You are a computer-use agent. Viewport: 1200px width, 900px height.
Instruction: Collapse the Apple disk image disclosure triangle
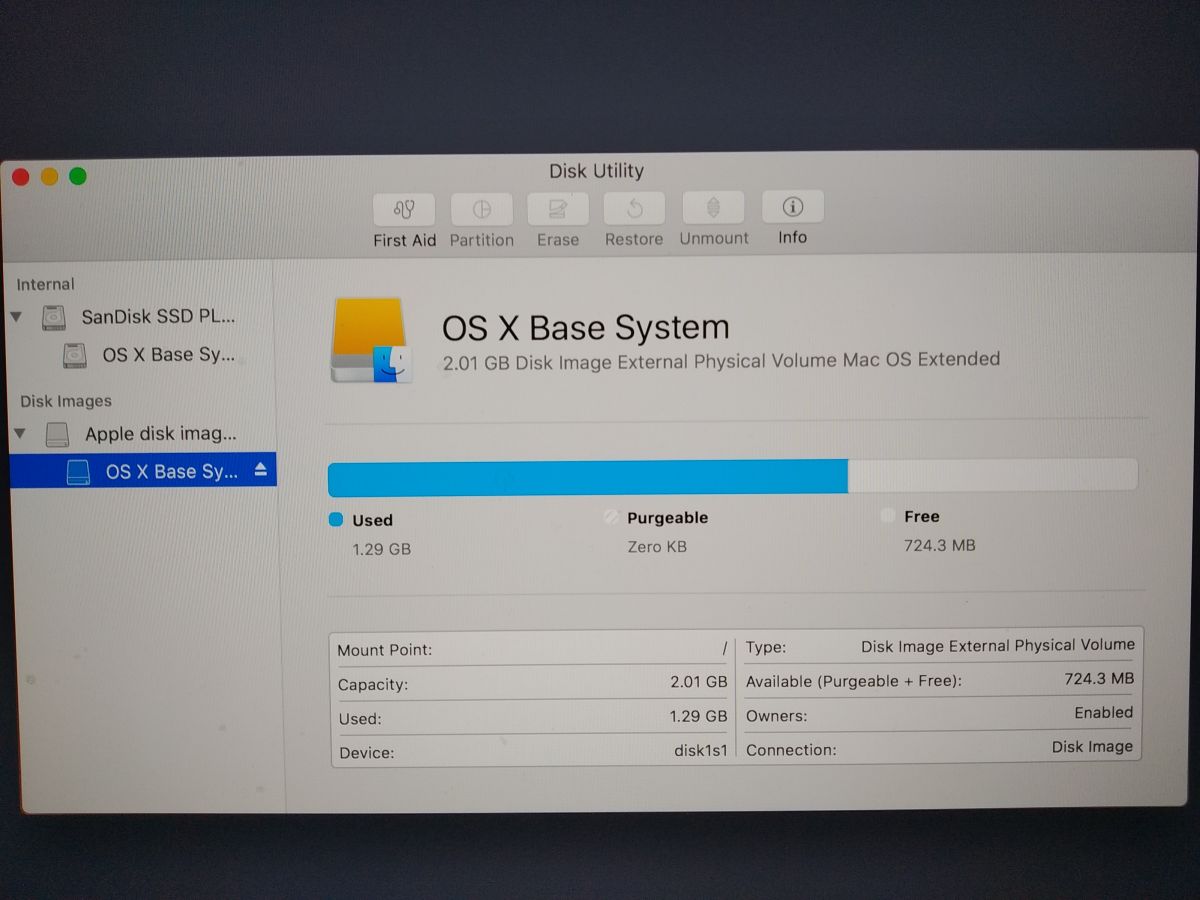point(19,434)
